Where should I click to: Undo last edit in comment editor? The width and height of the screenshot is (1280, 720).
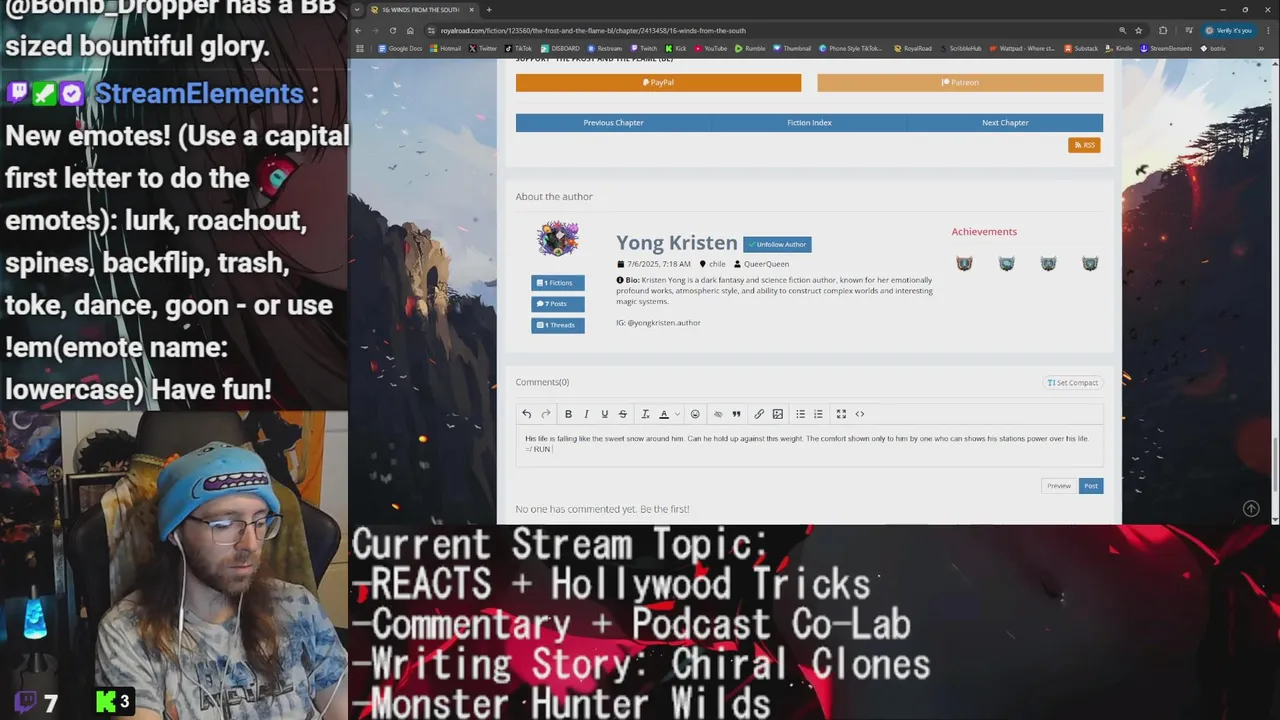[x=527, y=414]
